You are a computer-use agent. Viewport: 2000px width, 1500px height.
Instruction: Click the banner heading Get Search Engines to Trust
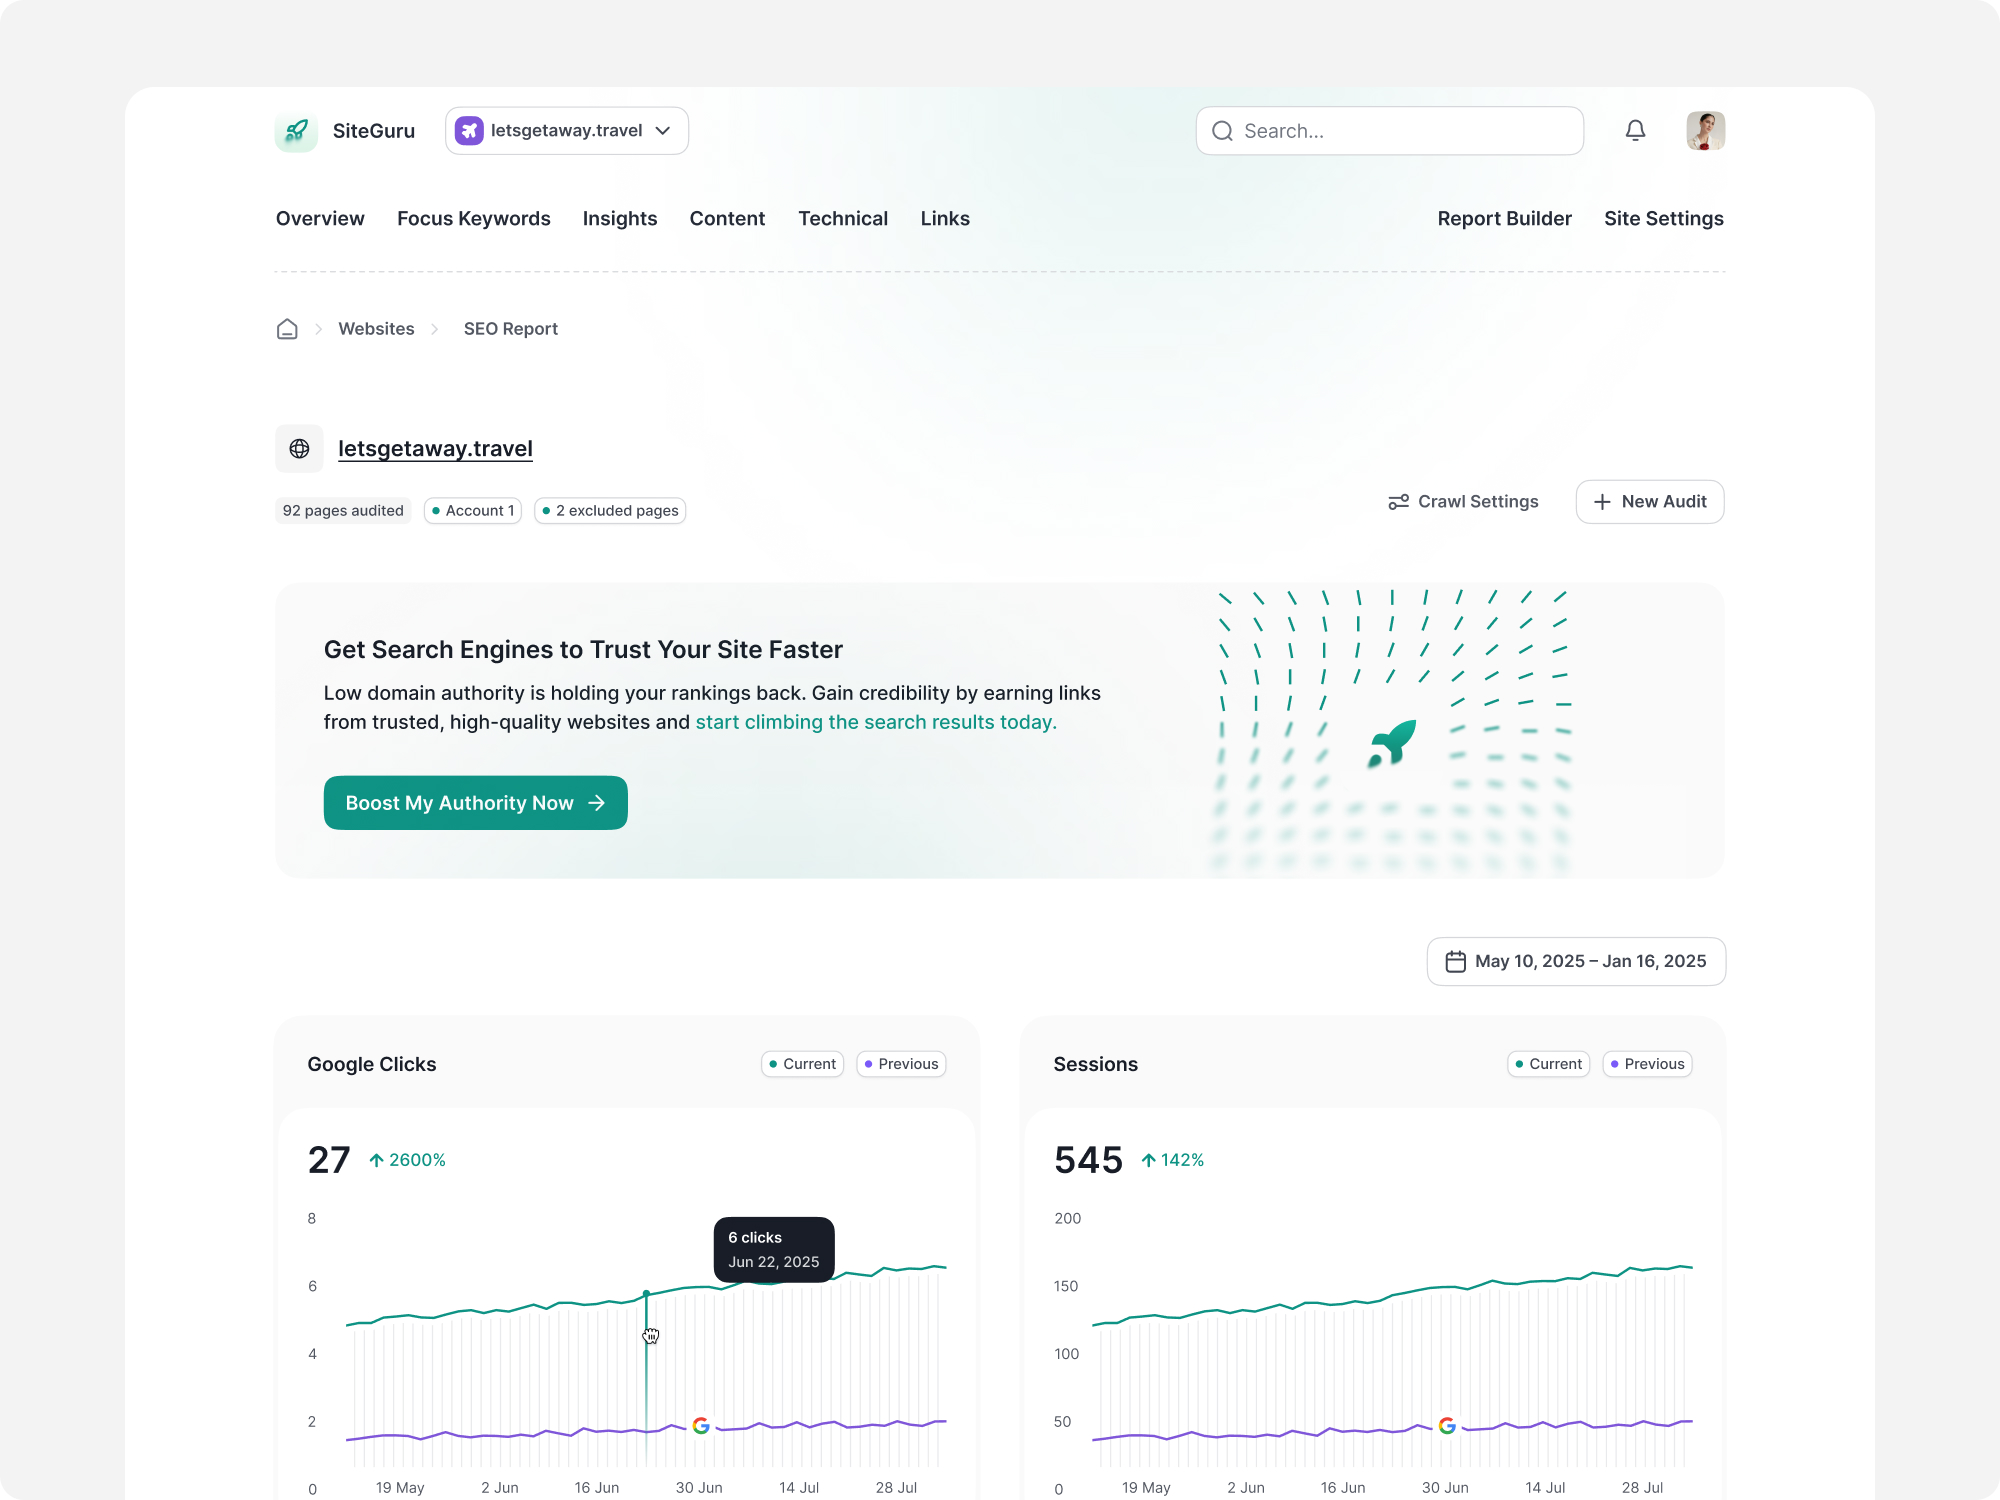coord(583,650)
